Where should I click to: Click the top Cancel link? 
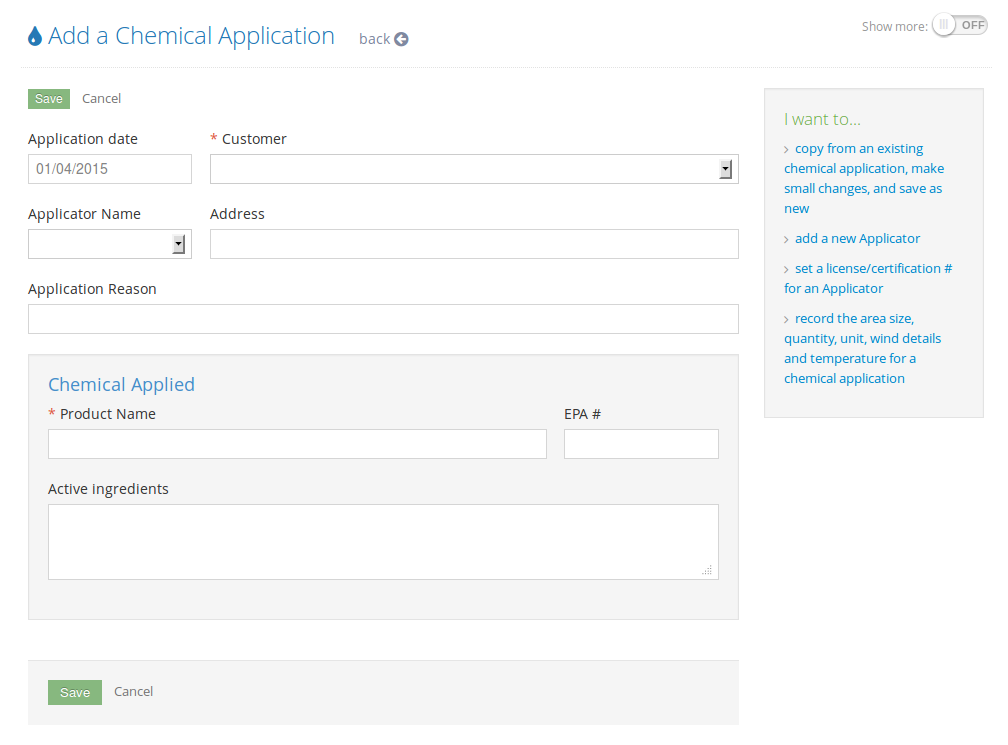(102, 99)
